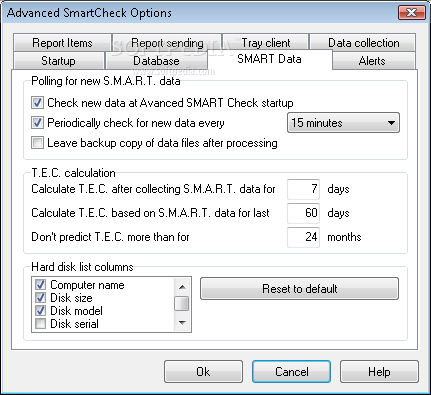
Task: Toggle Periodically check for new data checkbox
Action: [x=37, y=123]
